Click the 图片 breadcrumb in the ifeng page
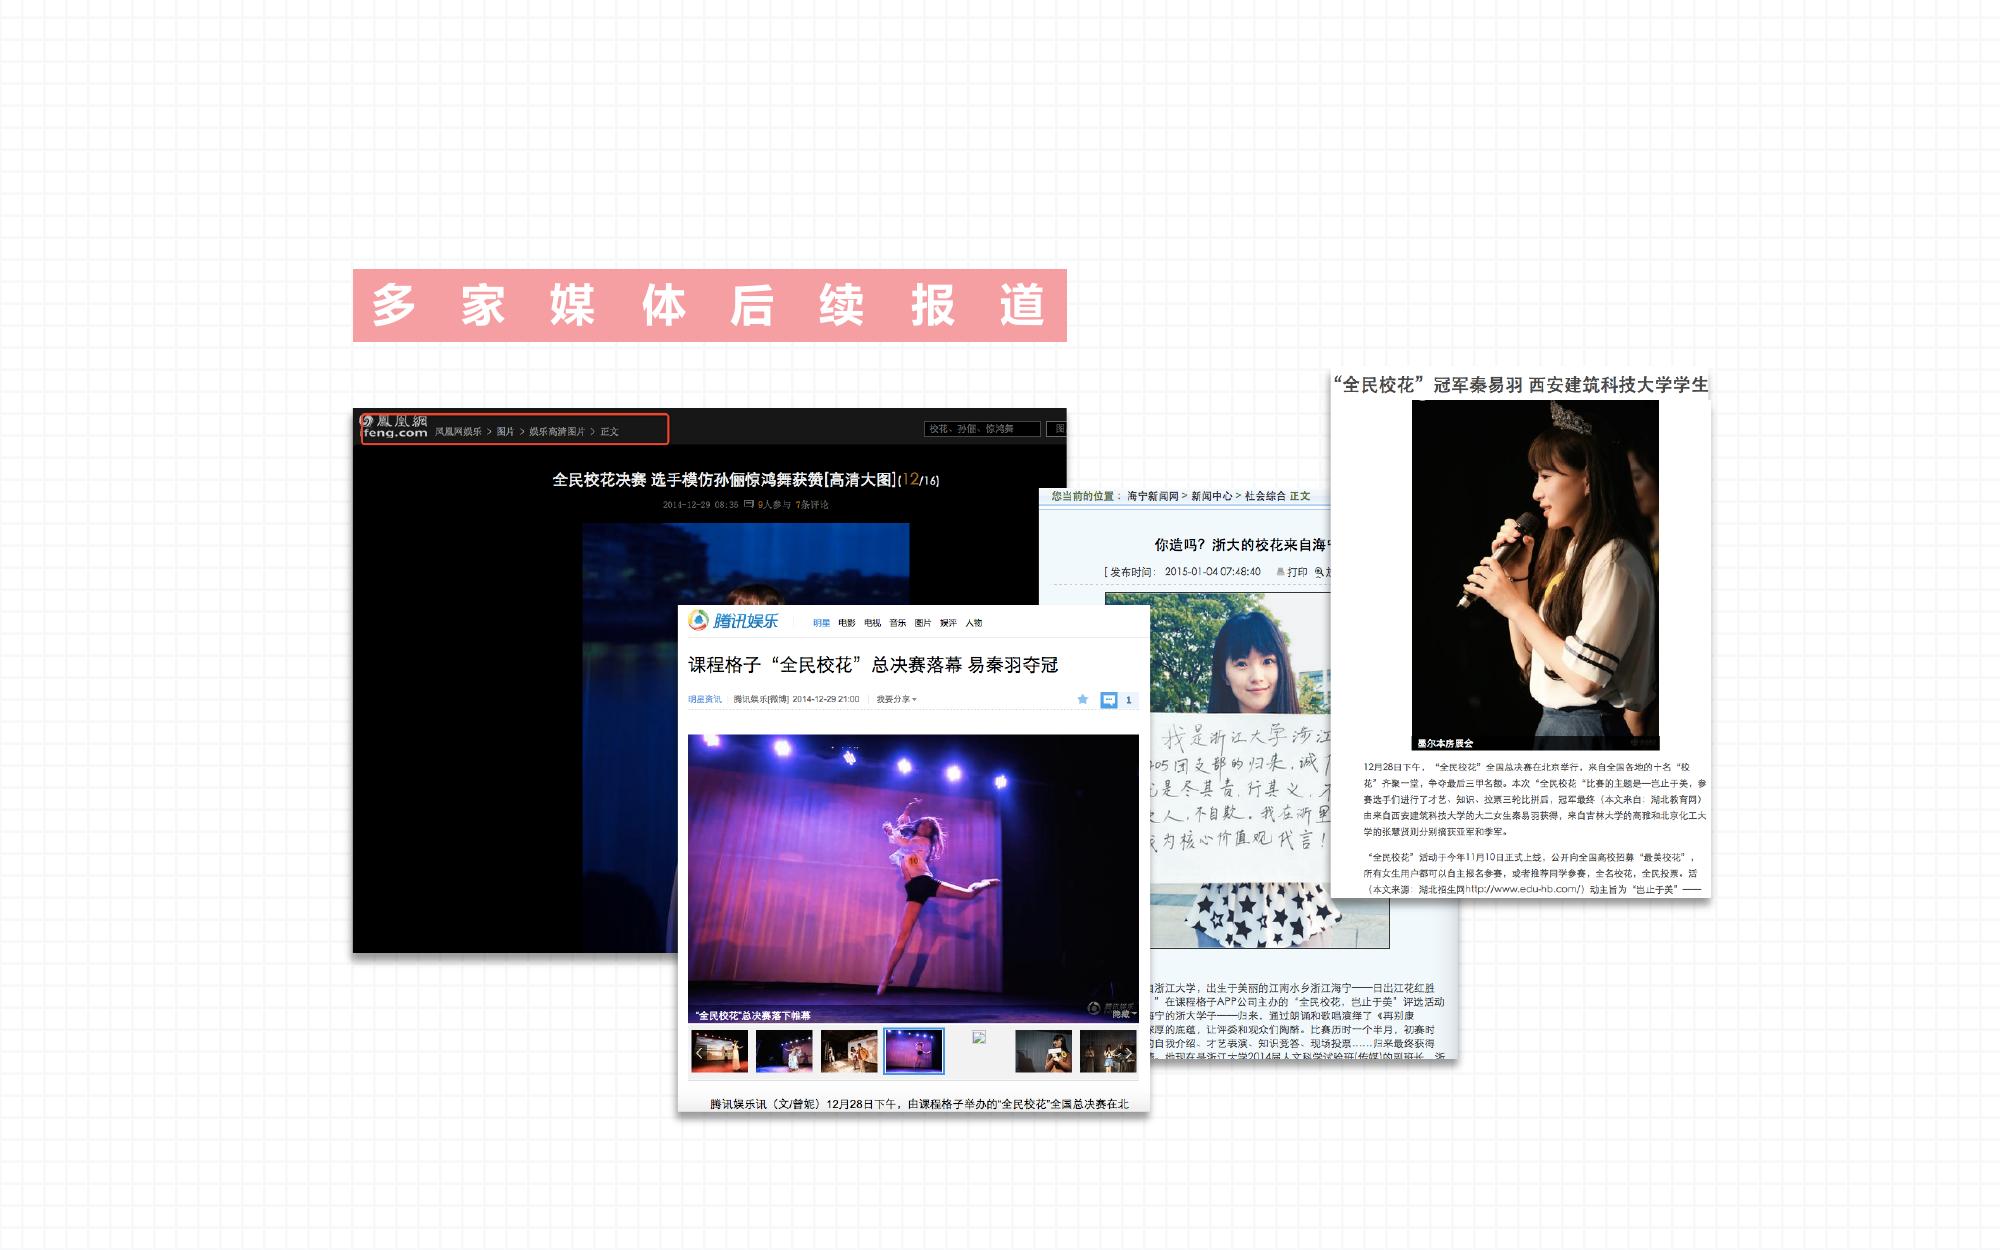Image resolution: width=2000 pixels, height=1250 pixels. coord(505,432)
